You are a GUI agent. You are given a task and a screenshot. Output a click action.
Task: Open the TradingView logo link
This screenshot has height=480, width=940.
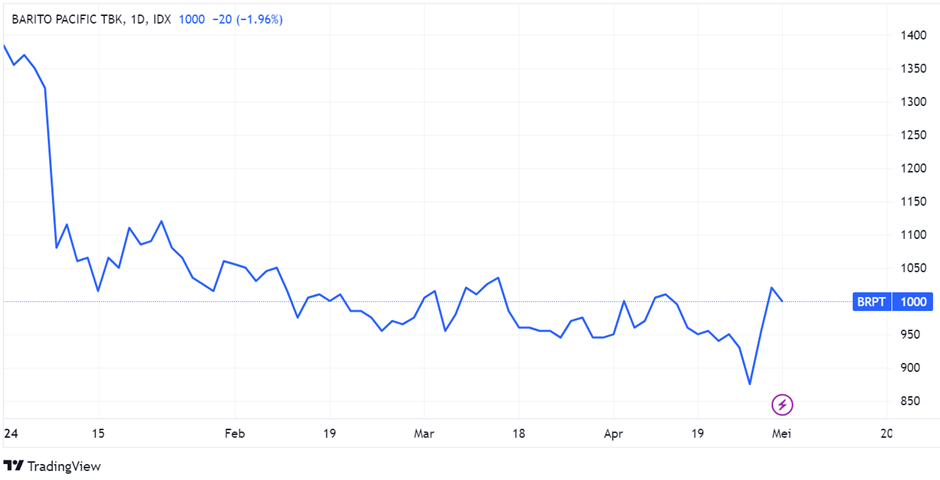pyautogui.click(x=52, y=466)
